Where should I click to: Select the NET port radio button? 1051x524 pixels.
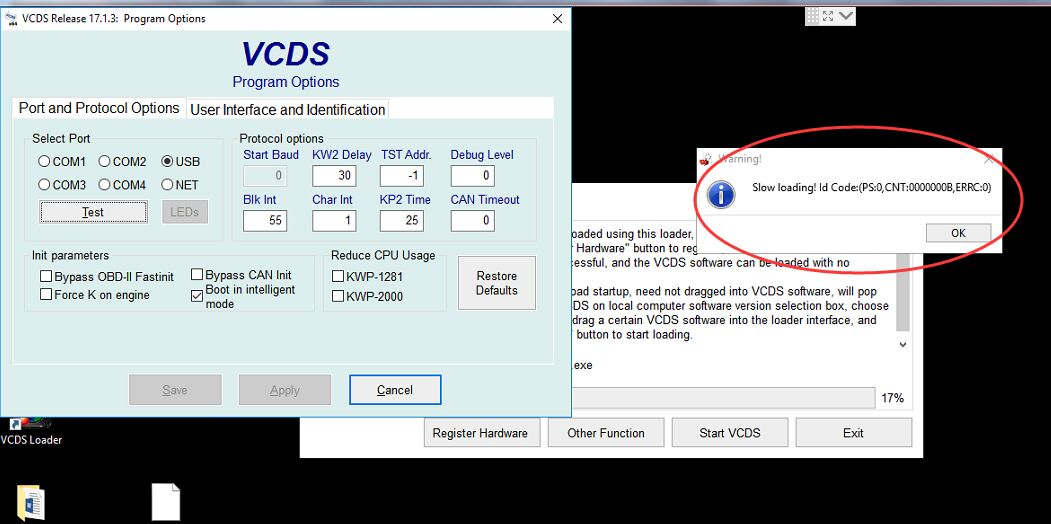point(167,185)
